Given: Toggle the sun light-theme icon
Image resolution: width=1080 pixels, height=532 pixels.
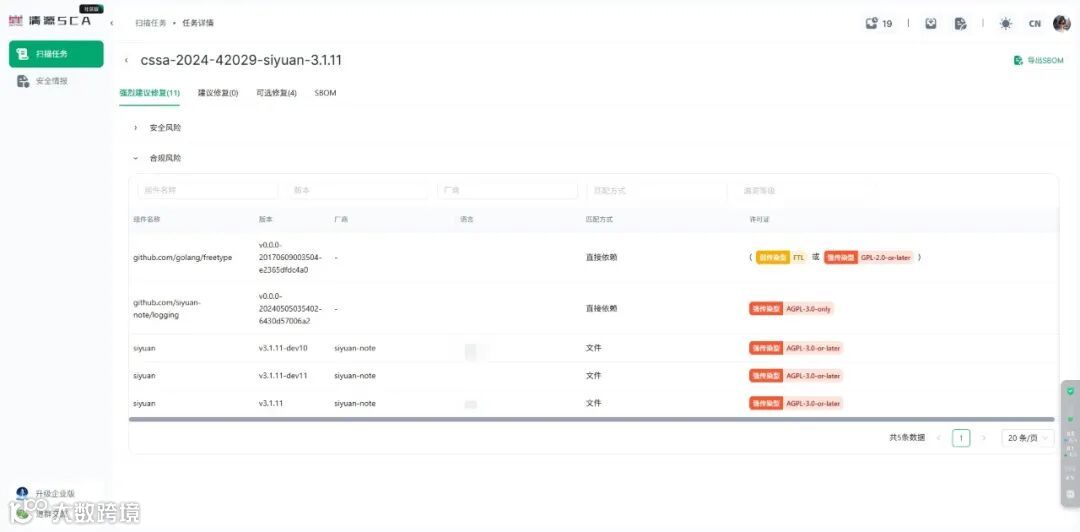Looking at the screenshot, I should [1006, 23].
